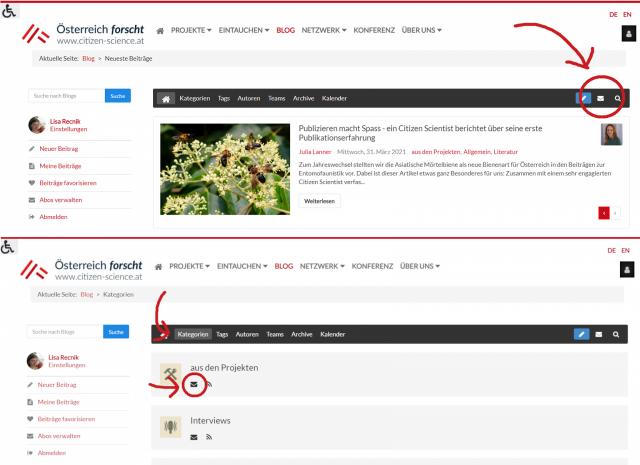Image resolution: width=640 pixels, height=465 pixels.
Task: Open the user account icon on Neueste Beiträge page
Action: (x=629, y=34)
